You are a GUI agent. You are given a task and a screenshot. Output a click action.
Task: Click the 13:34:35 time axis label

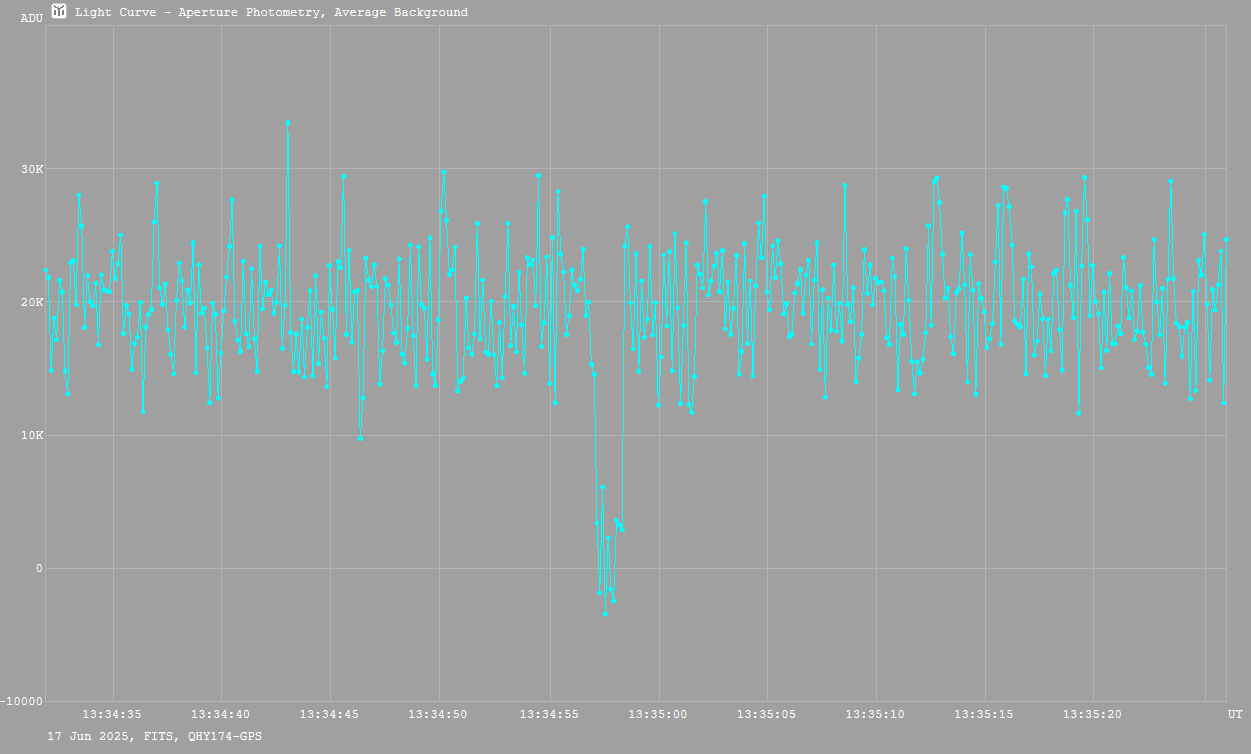[112, 714]
